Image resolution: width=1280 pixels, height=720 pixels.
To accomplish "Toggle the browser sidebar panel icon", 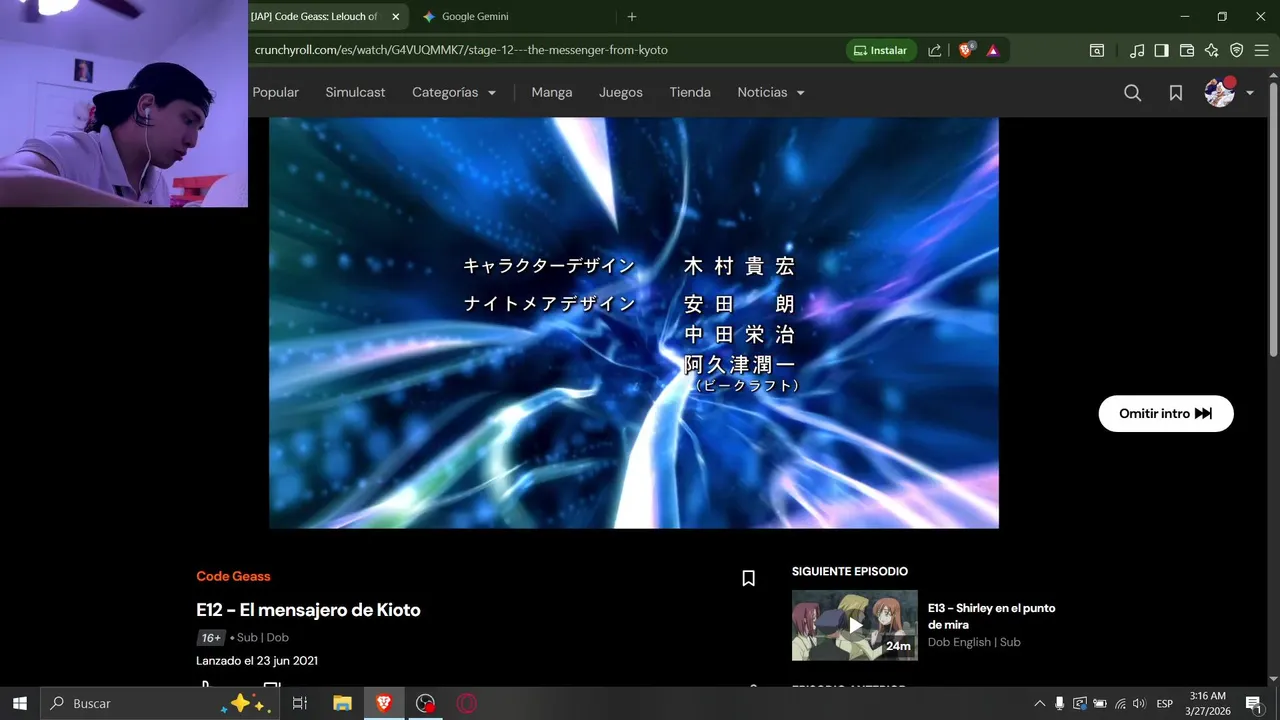I will 1161,50.
